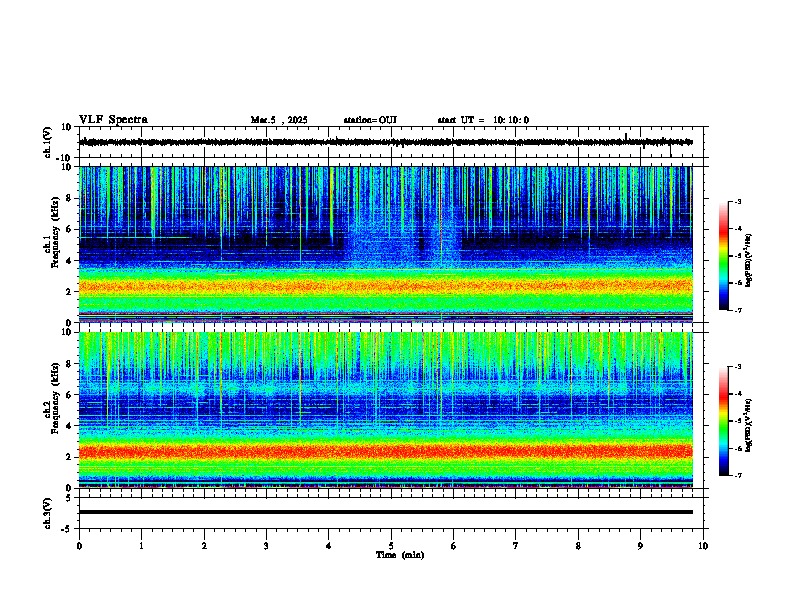The height and width of the screenshot is (612, 792).
Task: Click the "4" kHz tick on ch.1 frequency axis
Action: click(x=70, y=261)
